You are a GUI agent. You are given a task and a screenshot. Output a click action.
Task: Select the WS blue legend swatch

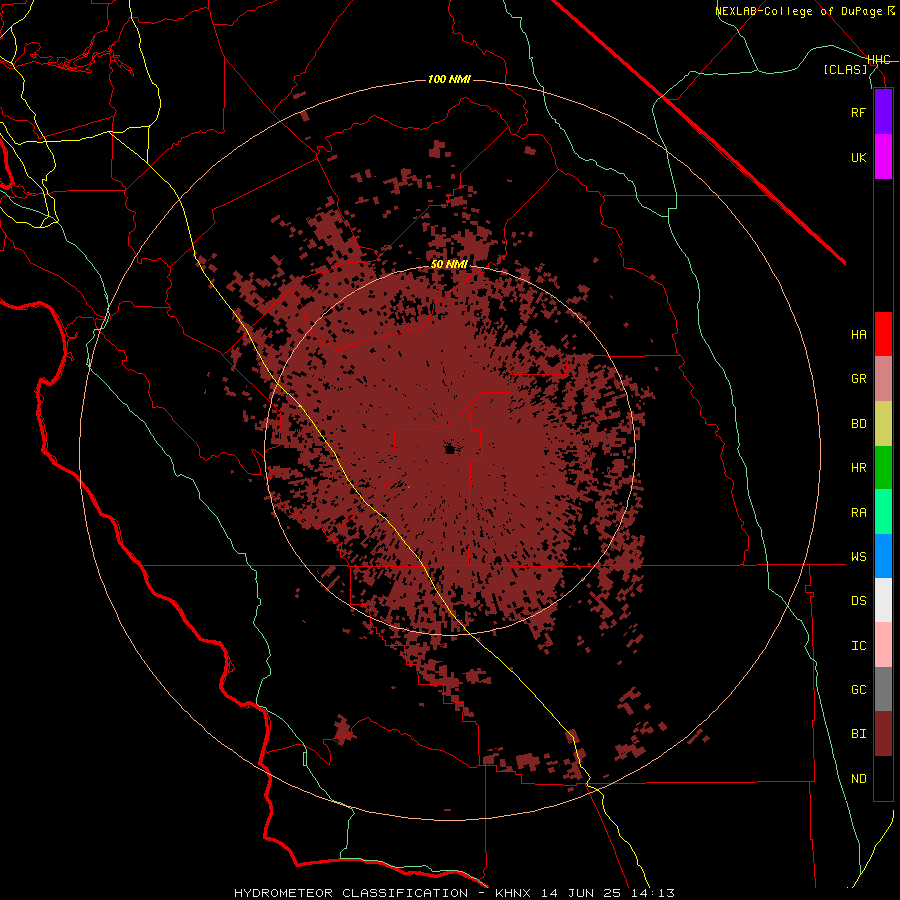(883, 556)
